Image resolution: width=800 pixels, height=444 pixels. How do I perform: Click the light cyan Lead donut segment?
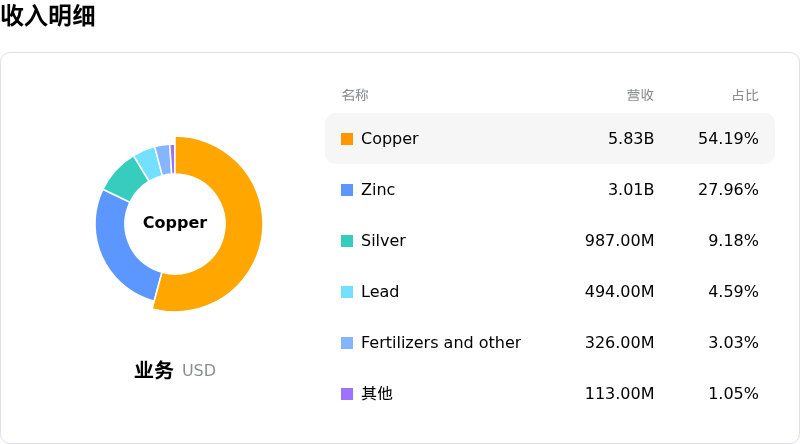(148, 163)
